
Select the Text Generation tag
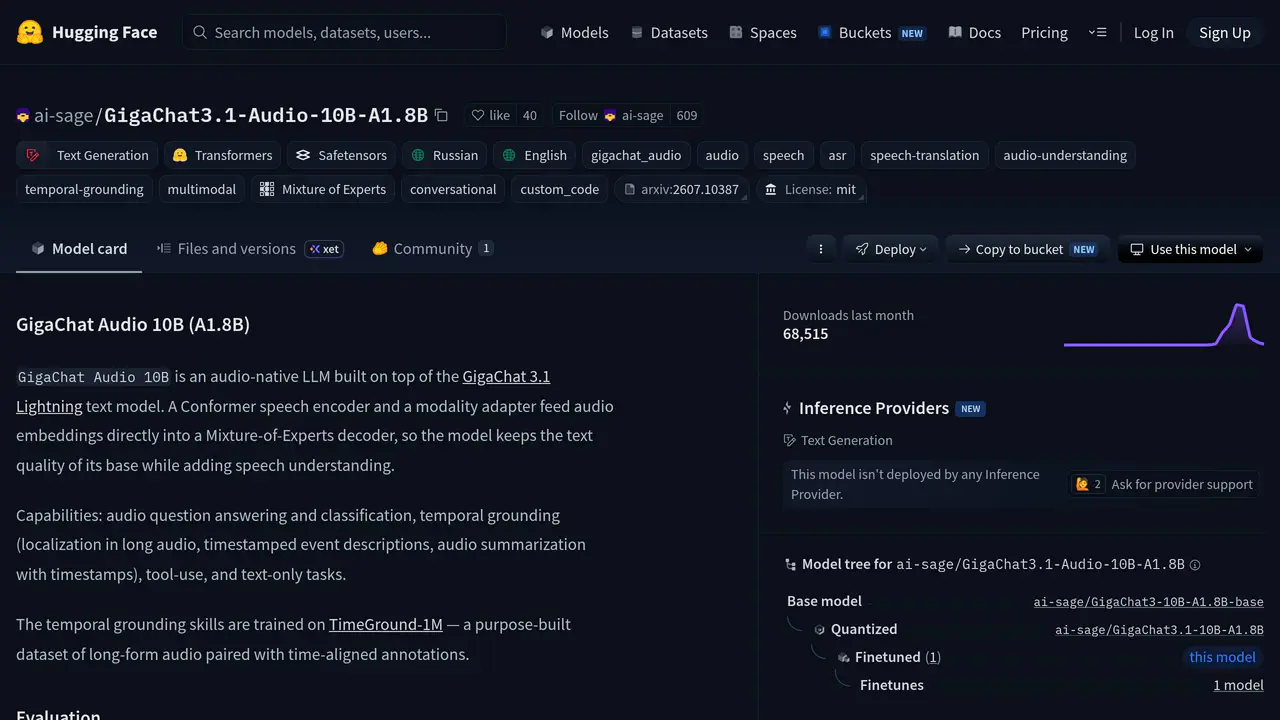coord(87,155)
